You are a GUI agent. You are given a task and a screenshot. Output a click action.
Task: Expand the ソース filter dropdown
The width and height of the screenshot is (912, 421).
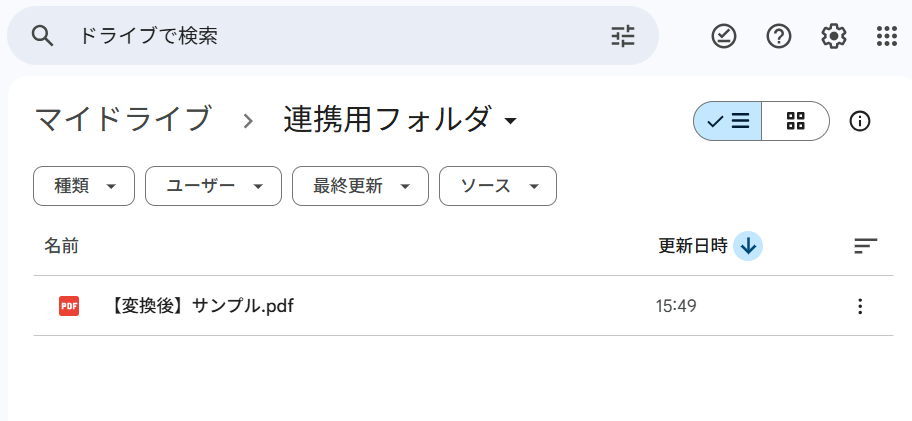click(x=497, y=186)
